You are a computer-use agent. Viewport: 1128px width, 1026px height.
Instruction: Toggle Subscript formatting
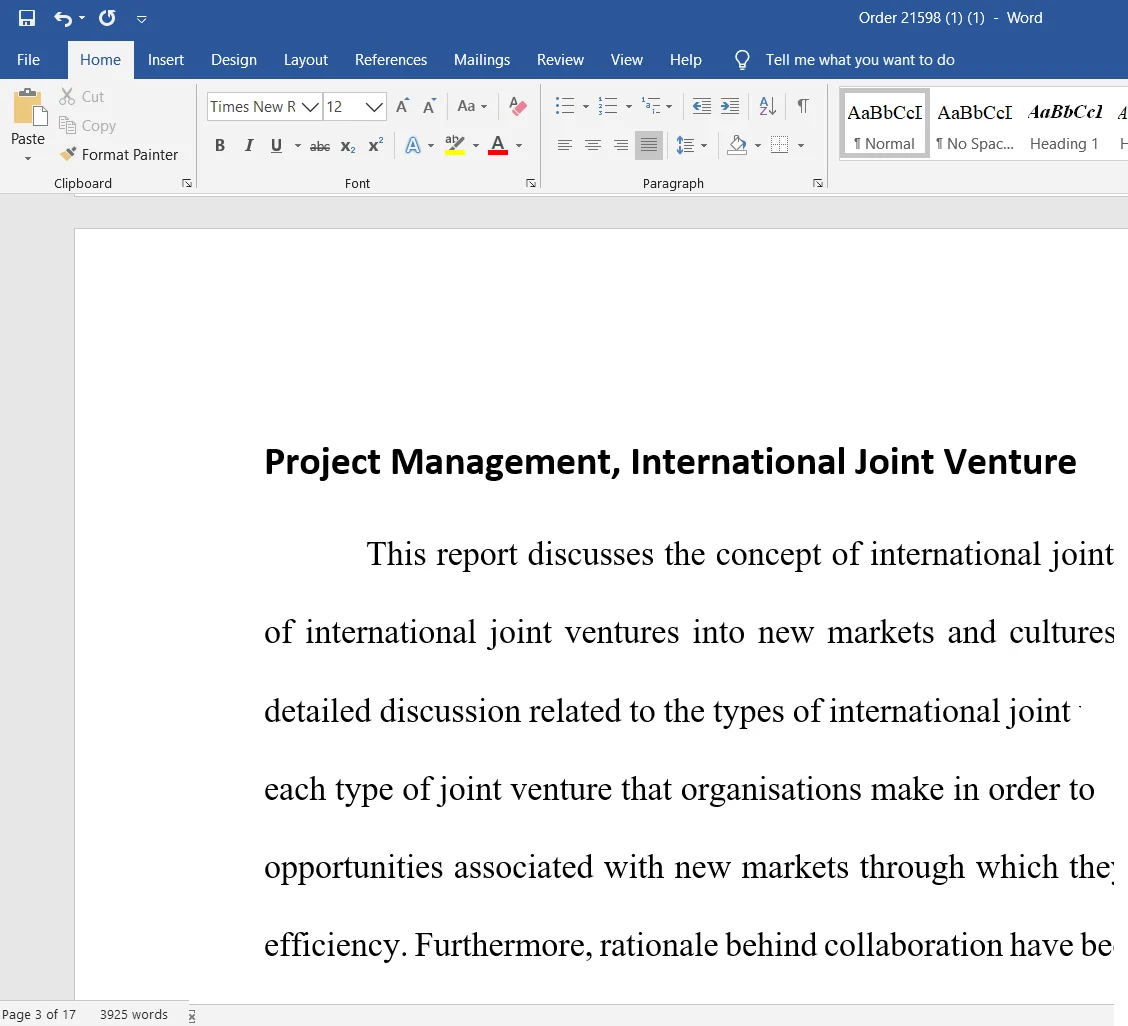[x=348, y=146]
